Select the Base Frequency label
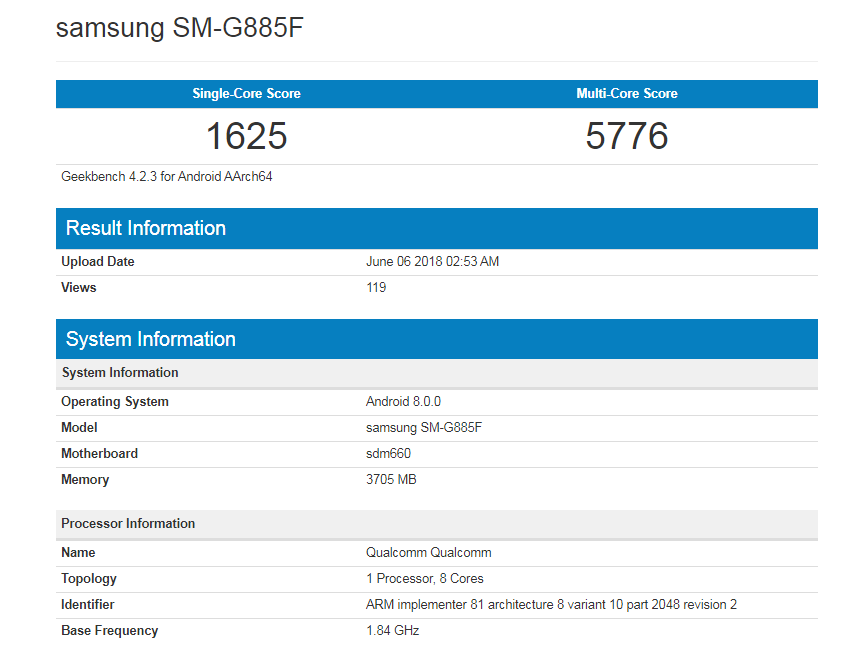 pyautogui.click(x=110, y=631)
